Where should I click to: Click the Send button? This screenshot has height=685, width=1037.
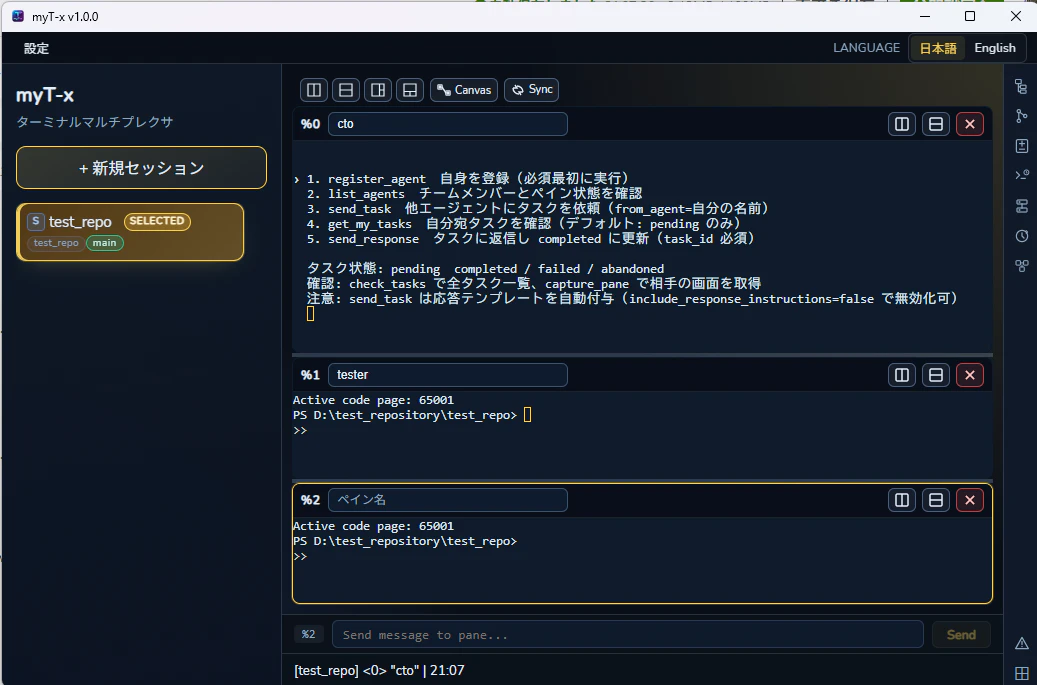(x=961, y=635)
